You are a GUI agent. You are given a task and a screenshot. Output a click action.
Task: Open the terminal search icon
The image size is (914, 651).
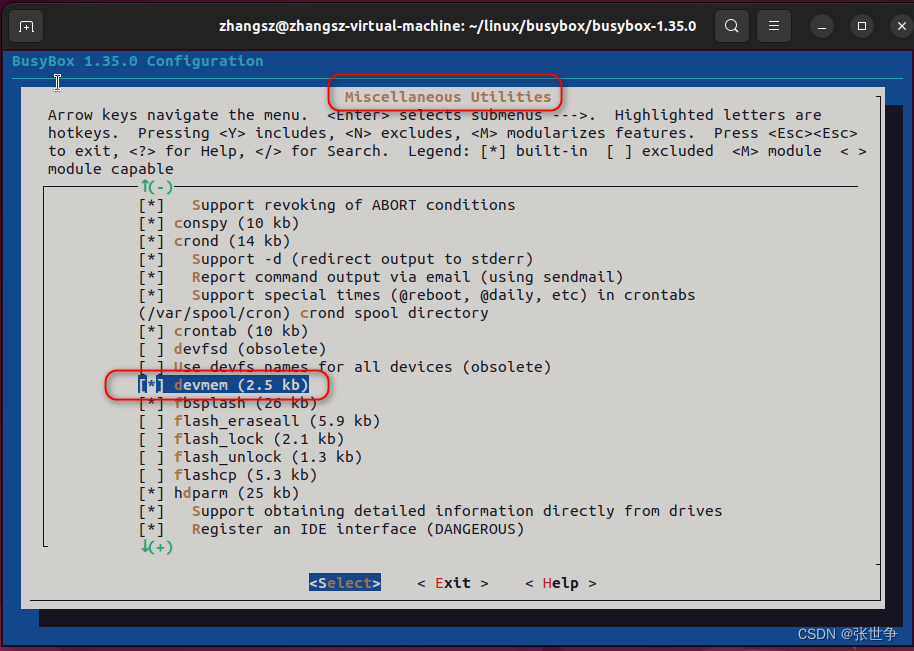tap(731, 26)
